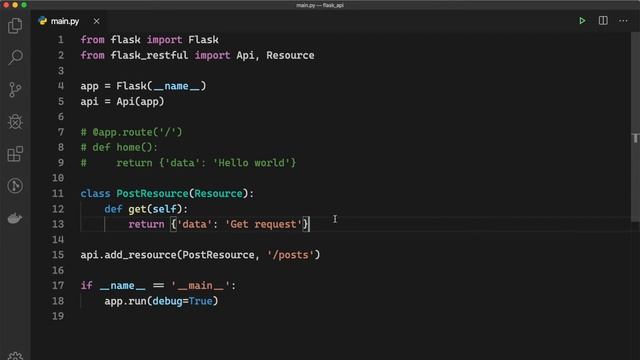Click the 'Resource' base class on line 11
Viewport: 640px width, 360px height.
[x=218, y=193]
